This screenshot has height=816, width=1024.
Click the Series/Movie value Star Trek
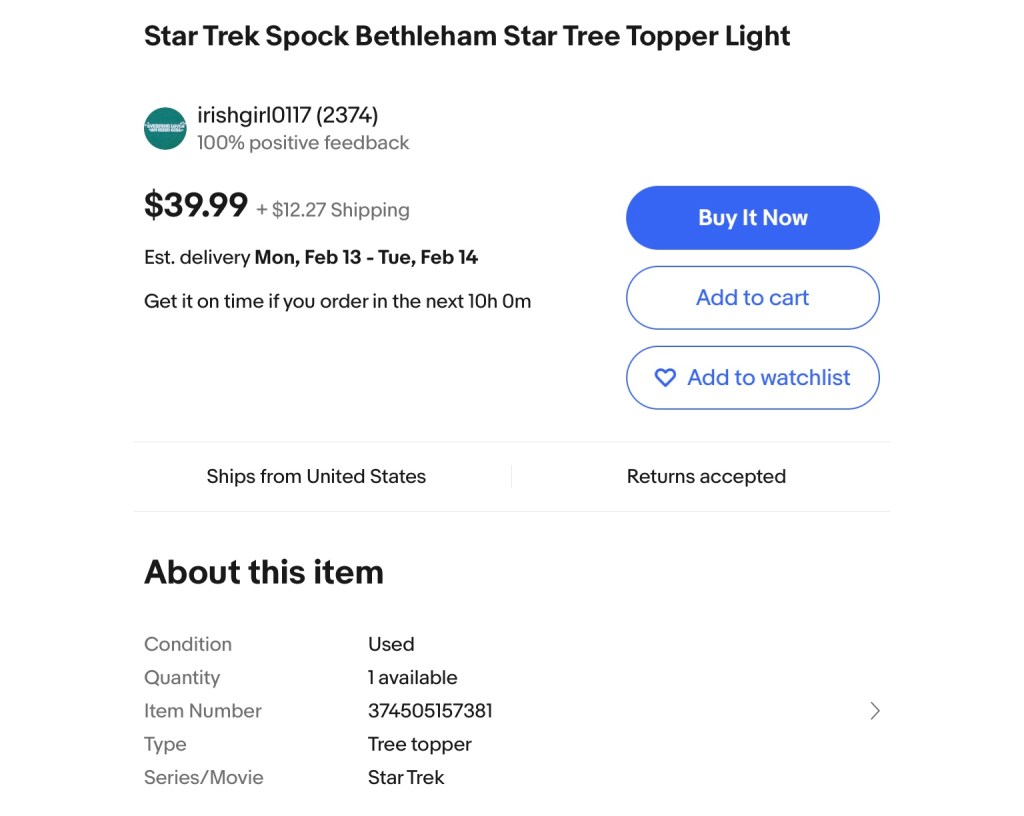406,777
